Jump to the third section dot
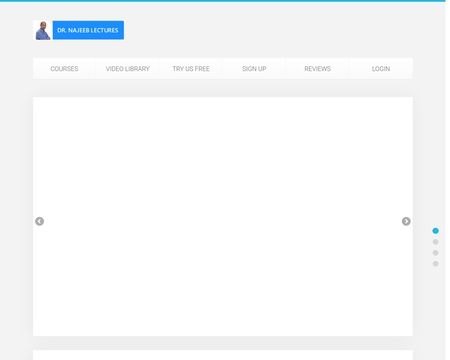450x360 pixels. pos(435,253)
